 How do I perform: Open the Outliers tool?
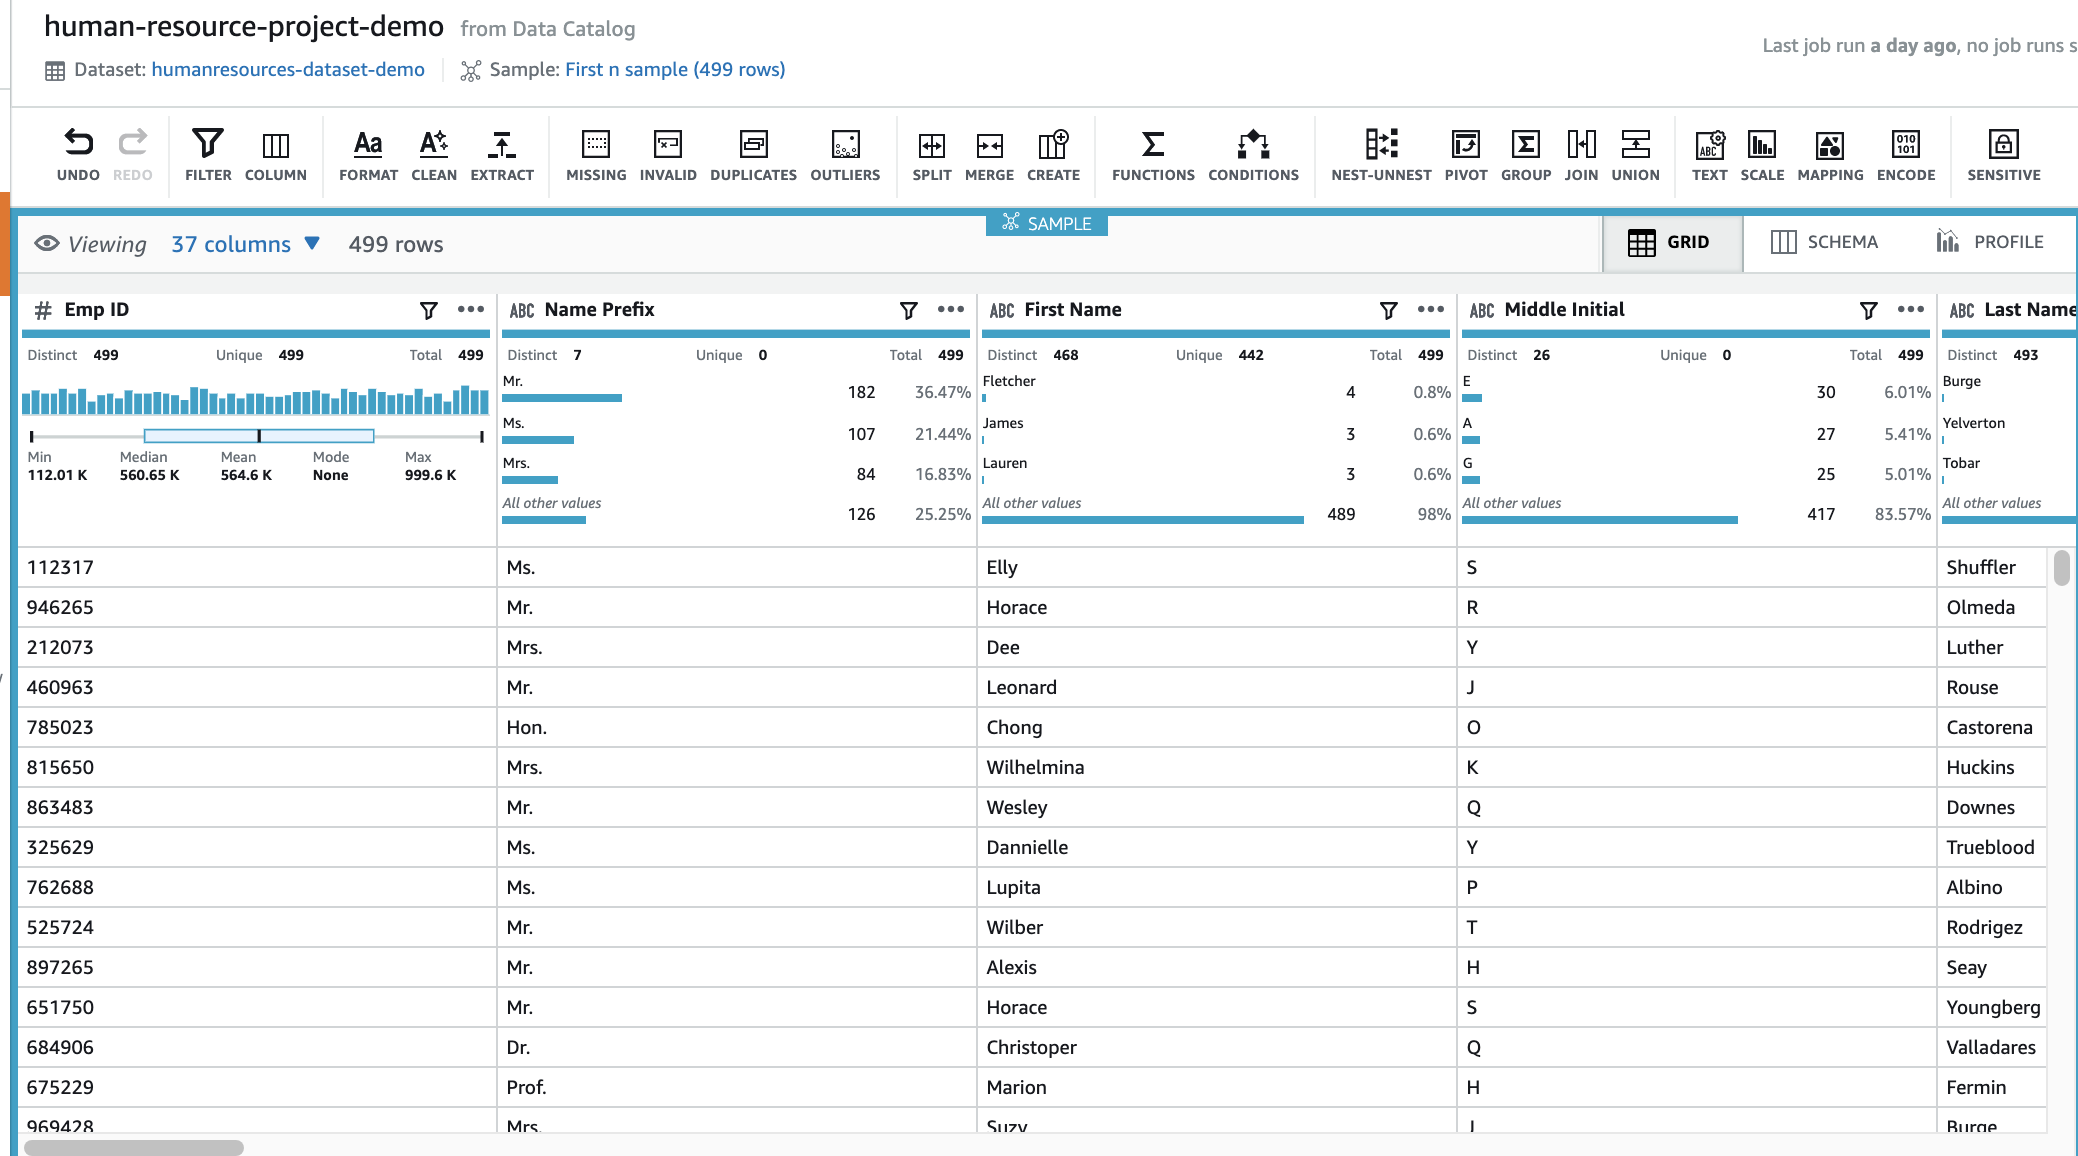click(x=845, y=145)
